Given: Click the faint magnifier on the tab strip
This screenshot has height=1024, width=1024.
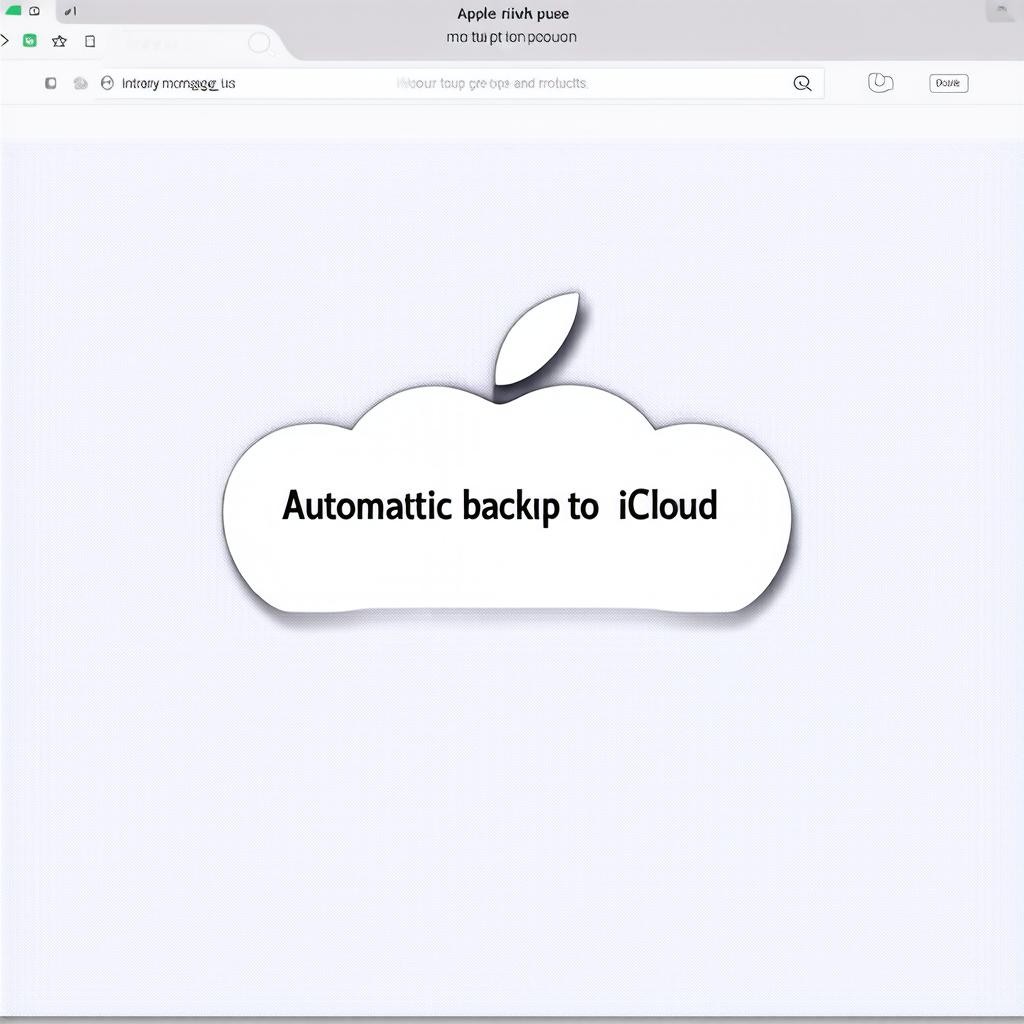Looking at the screenshot, I should point(259,43).
